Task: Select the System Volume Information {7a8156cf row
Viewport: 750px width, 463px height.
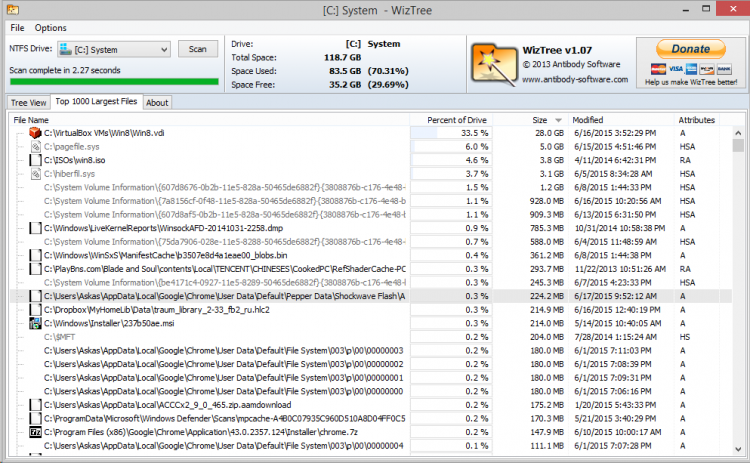Action: click(371, 201)
